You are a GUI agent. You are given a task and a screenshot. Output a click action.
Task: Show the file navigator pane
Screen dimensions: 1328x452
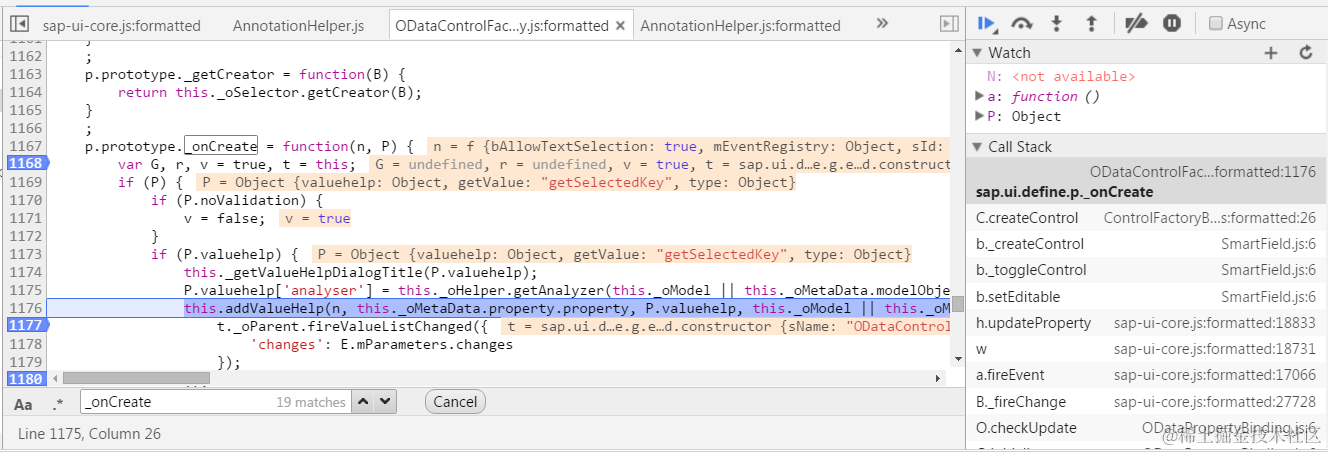(x=19, y=23)
